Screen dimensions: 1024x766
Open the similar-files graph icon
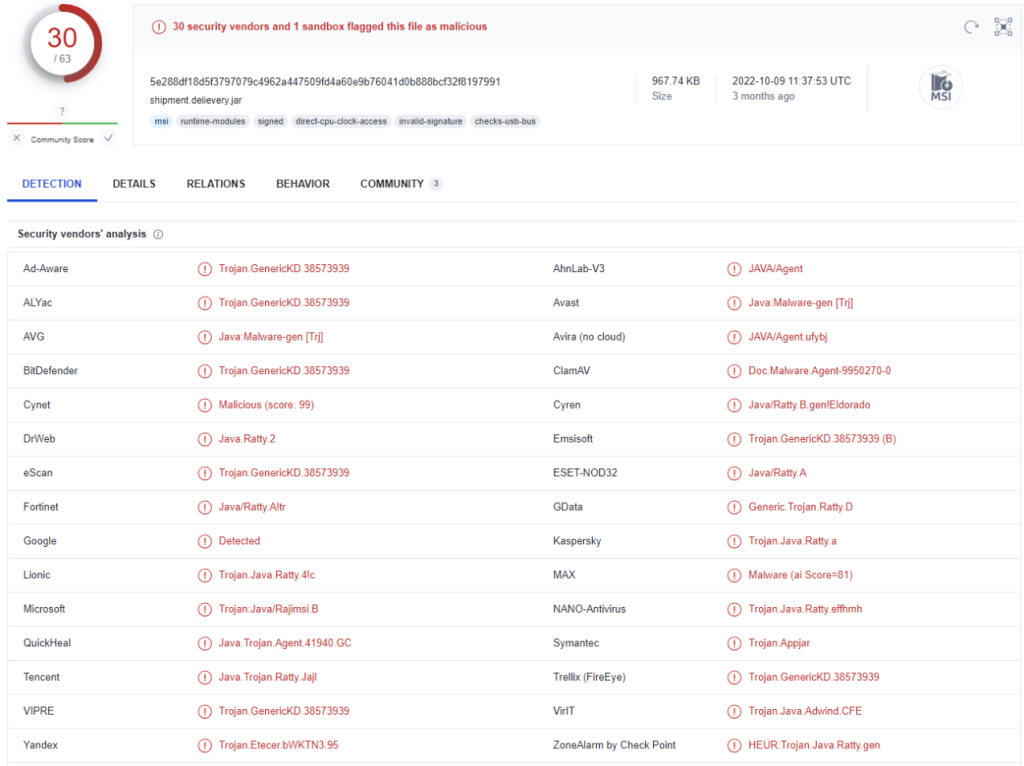click(1003, 27)
